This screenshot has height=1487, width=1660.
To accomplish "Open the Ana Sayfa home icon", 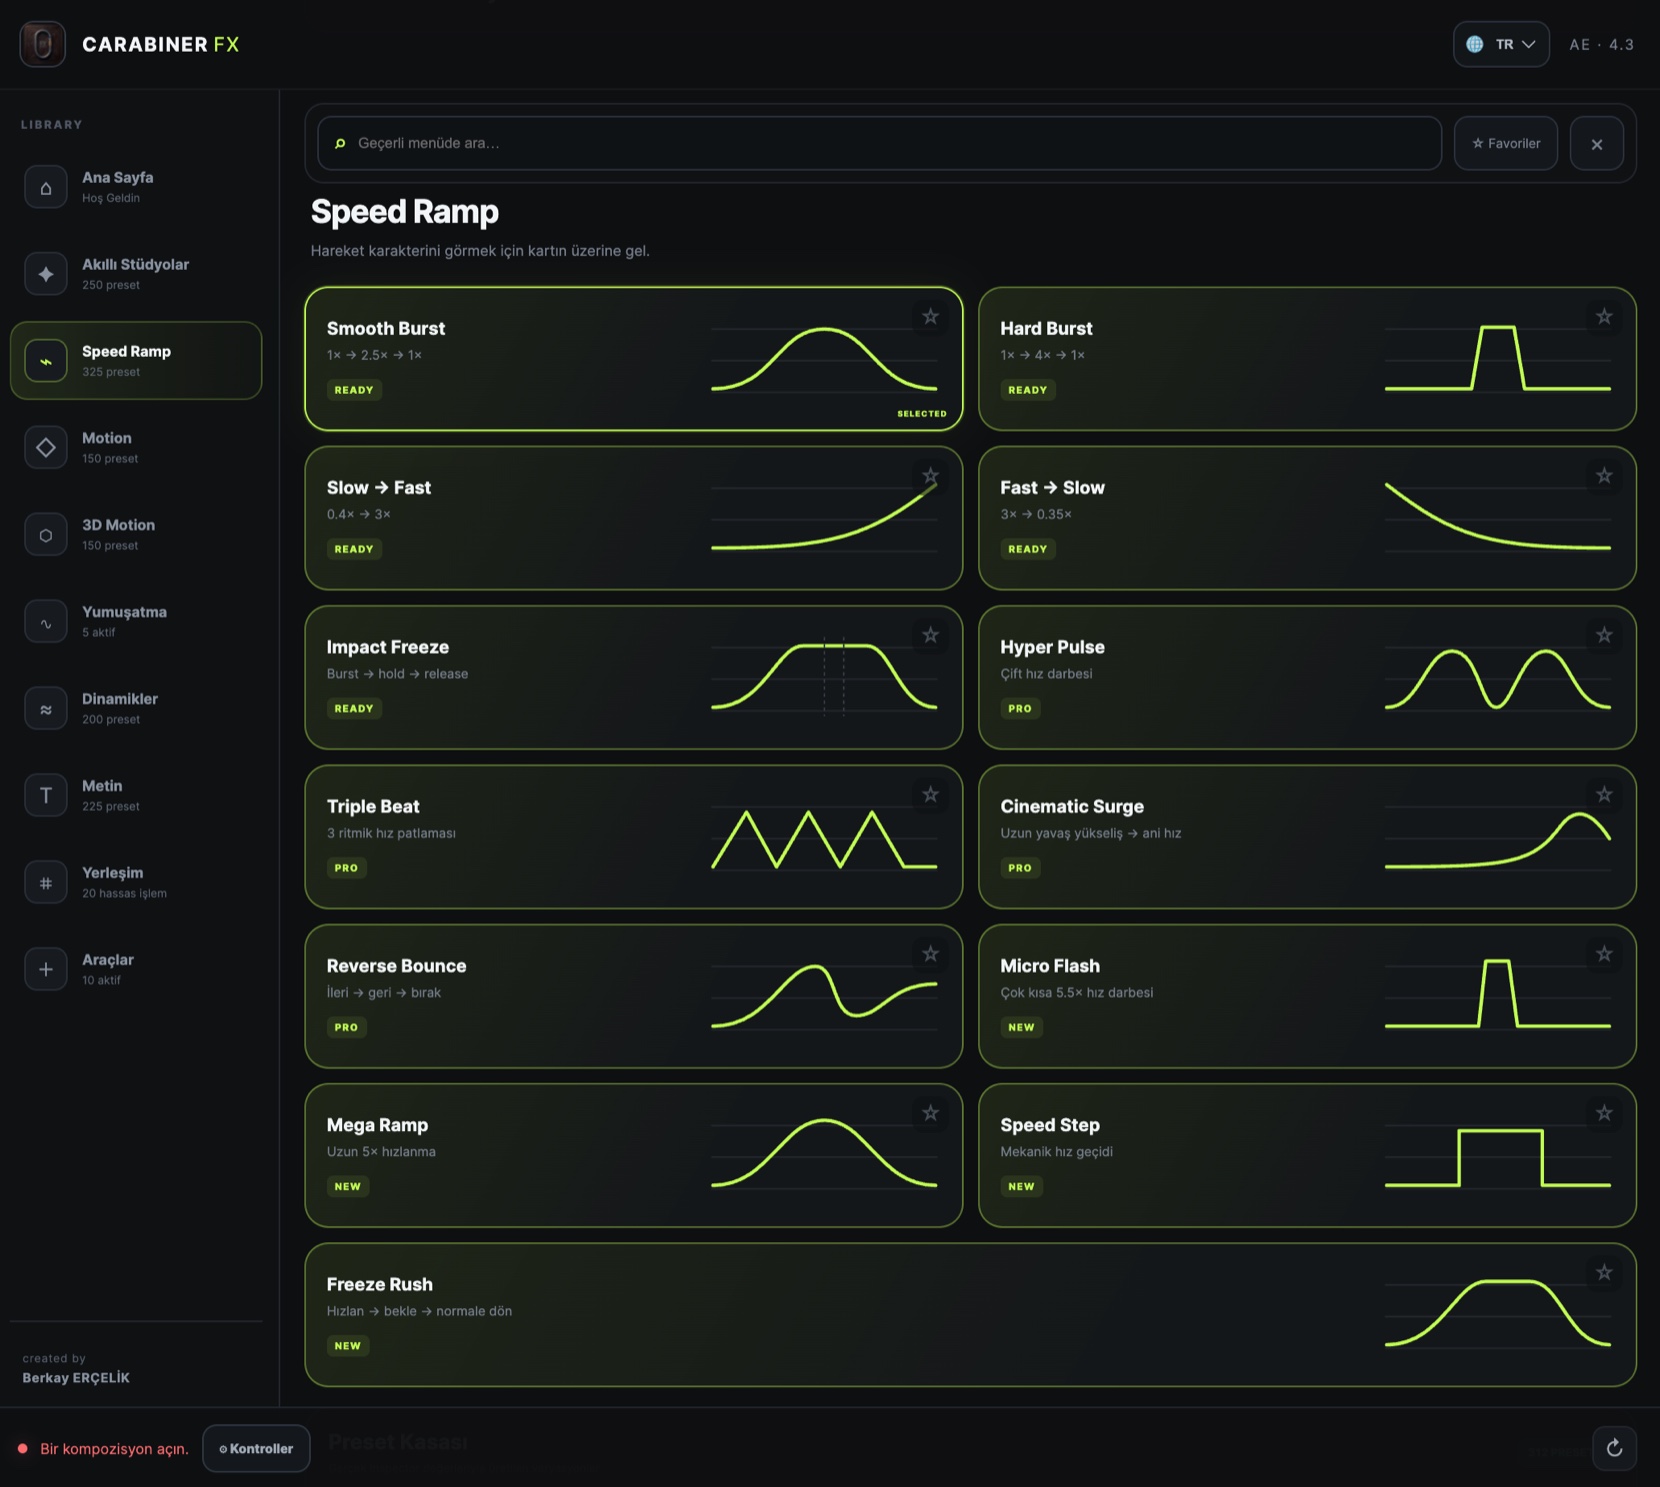I will tap(46, 187).
